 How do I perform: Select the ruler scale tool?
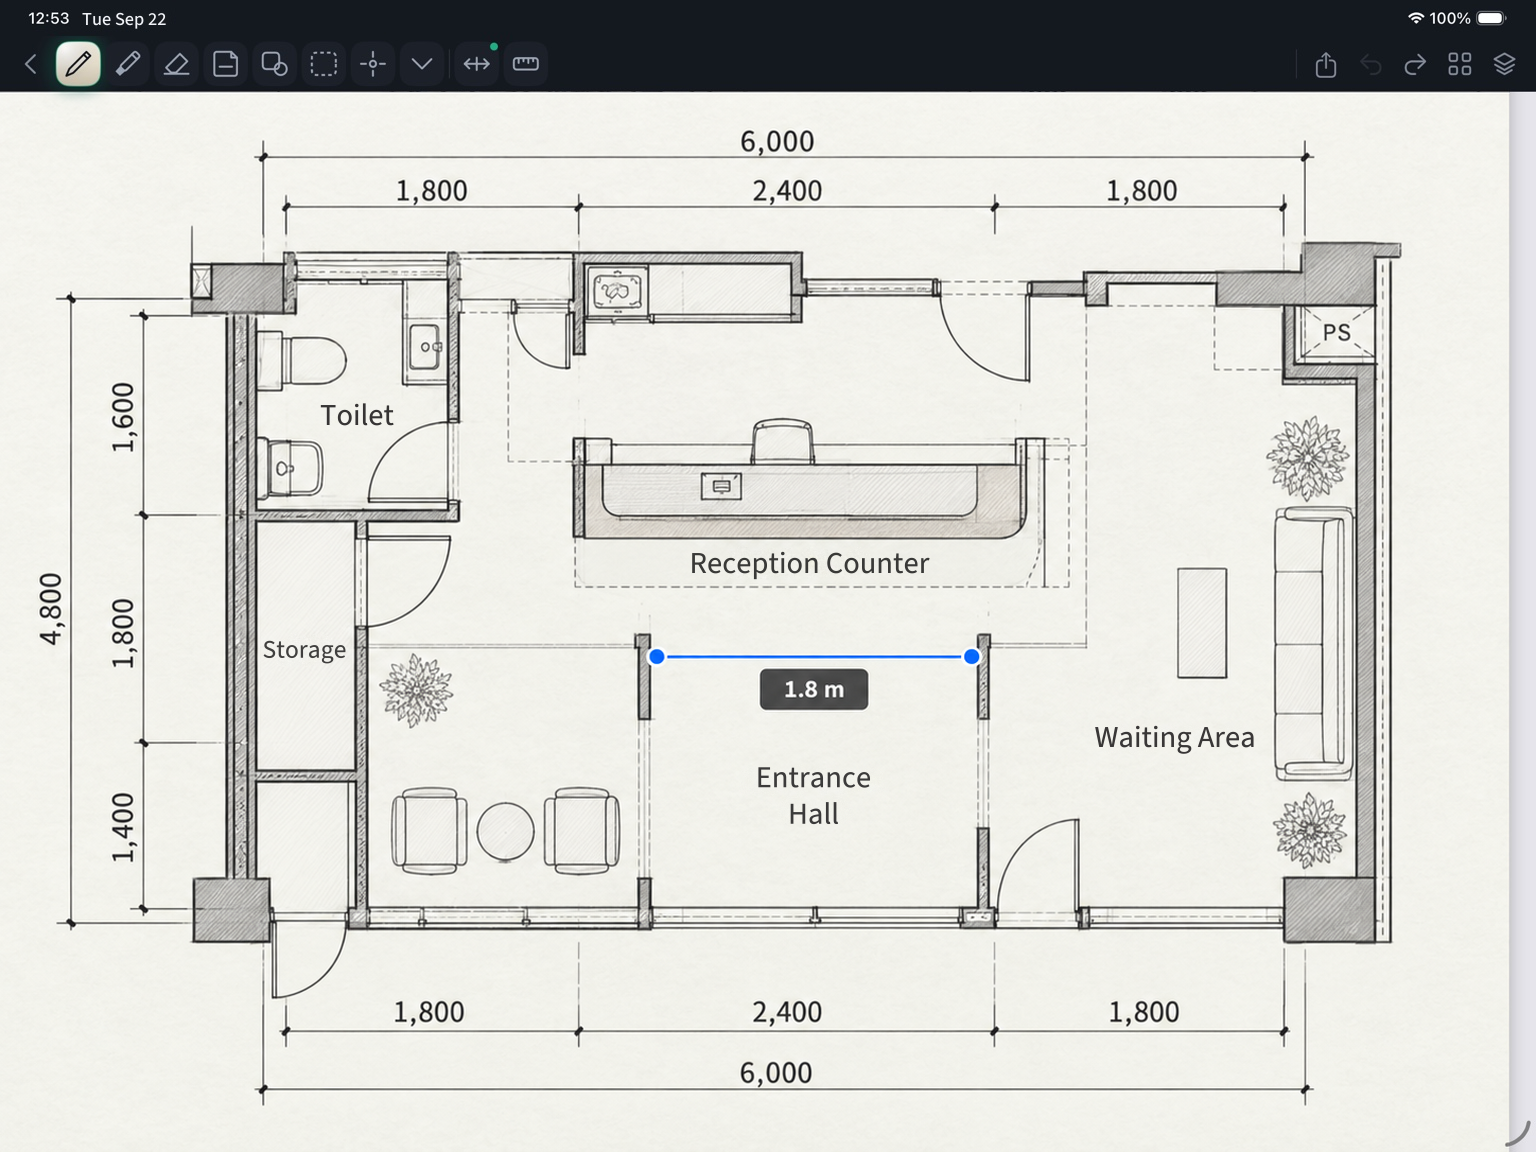click(526, 64)
